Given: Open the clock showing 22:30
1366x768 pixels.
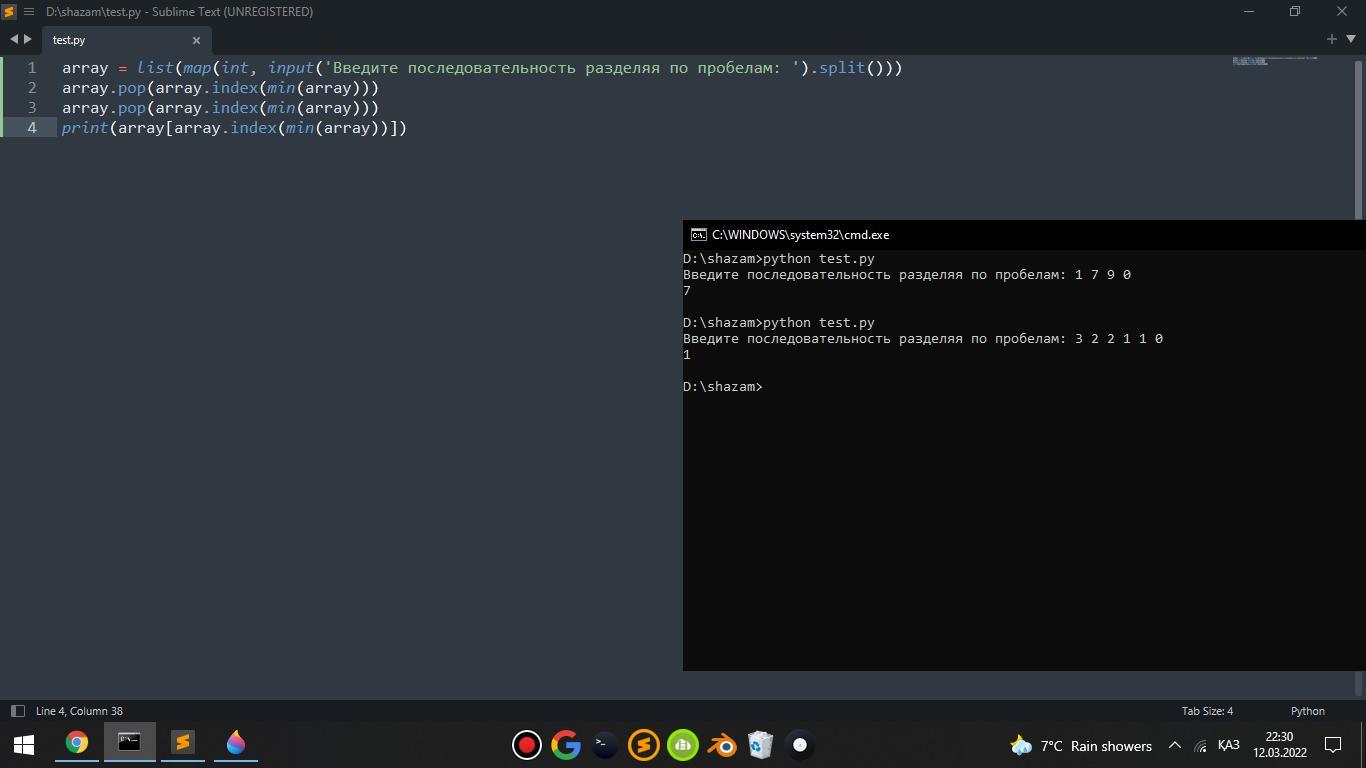Looking at the screenshot, I should [1280, 745].
